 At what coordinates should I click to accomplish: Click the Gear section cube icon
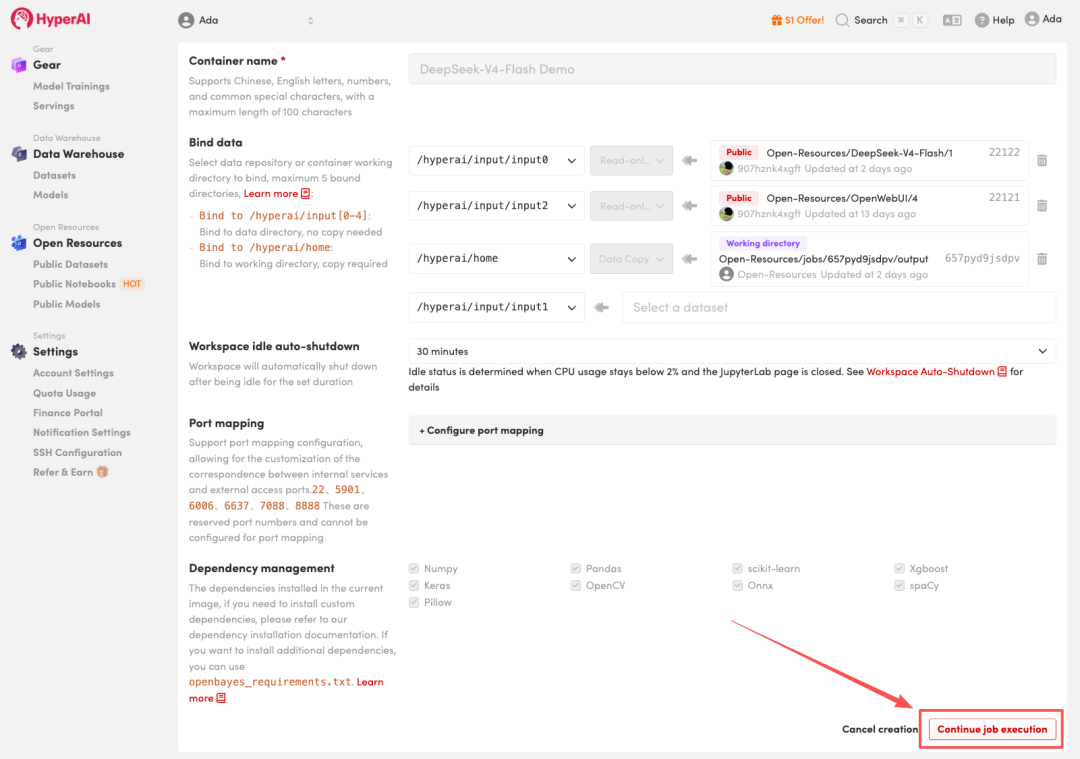coord(19,65)
